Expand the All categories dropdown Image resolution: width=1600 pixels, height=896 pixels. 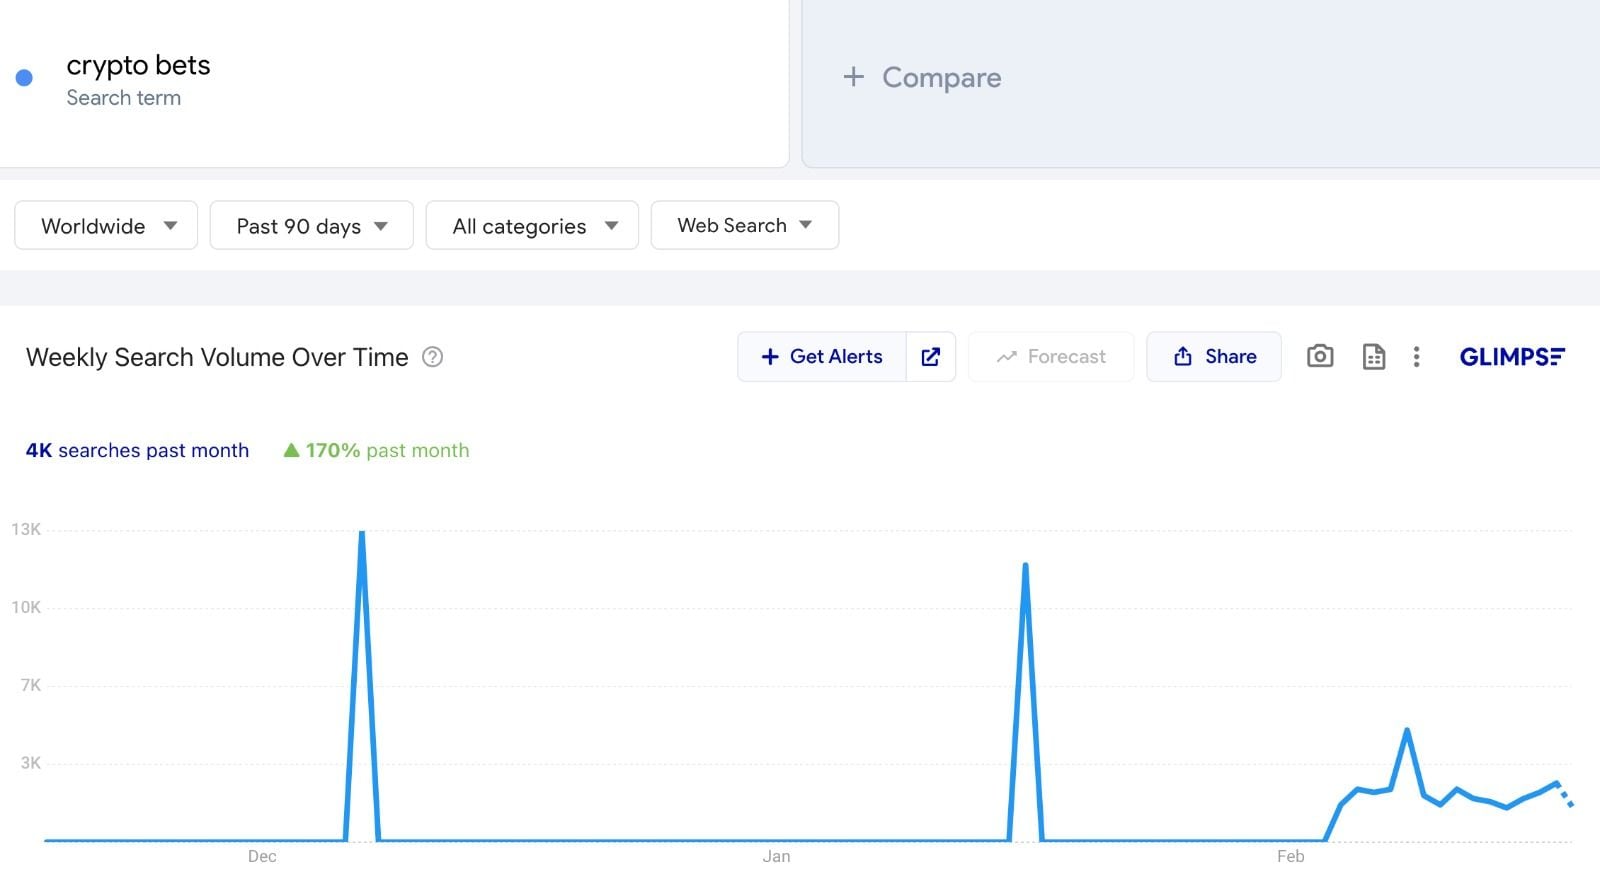point(532,226)
